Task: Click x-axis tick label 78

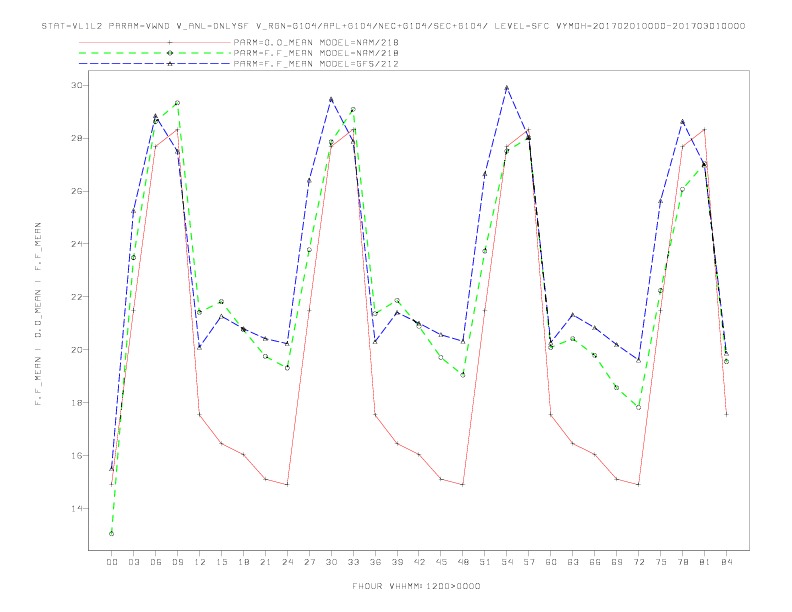Action: coord(682,562)
